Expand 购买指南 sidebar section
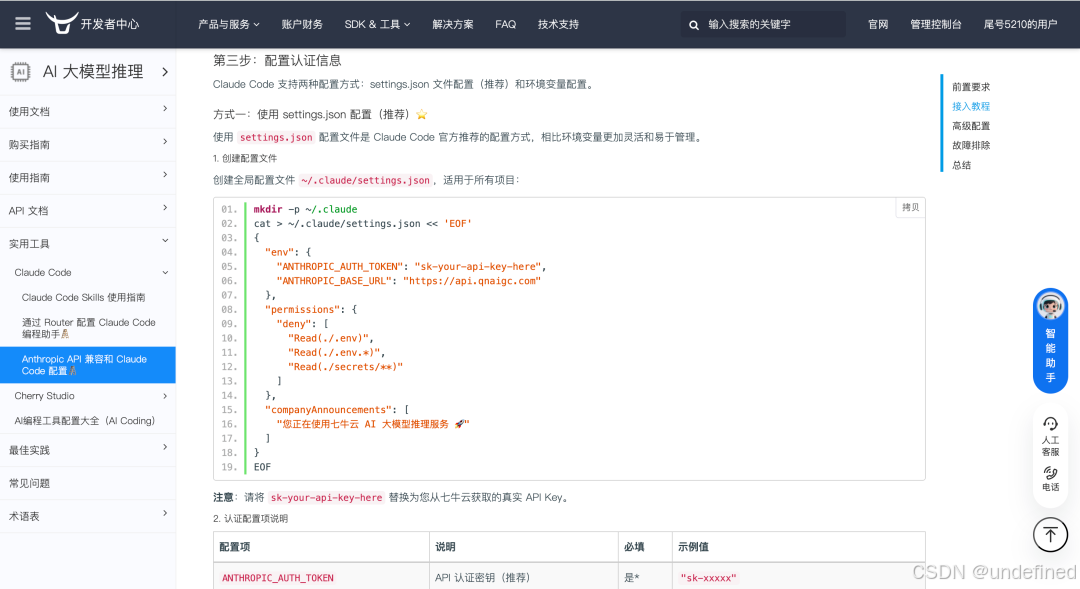The height and width of the screenshot is (589, 1080). (87, 145)
